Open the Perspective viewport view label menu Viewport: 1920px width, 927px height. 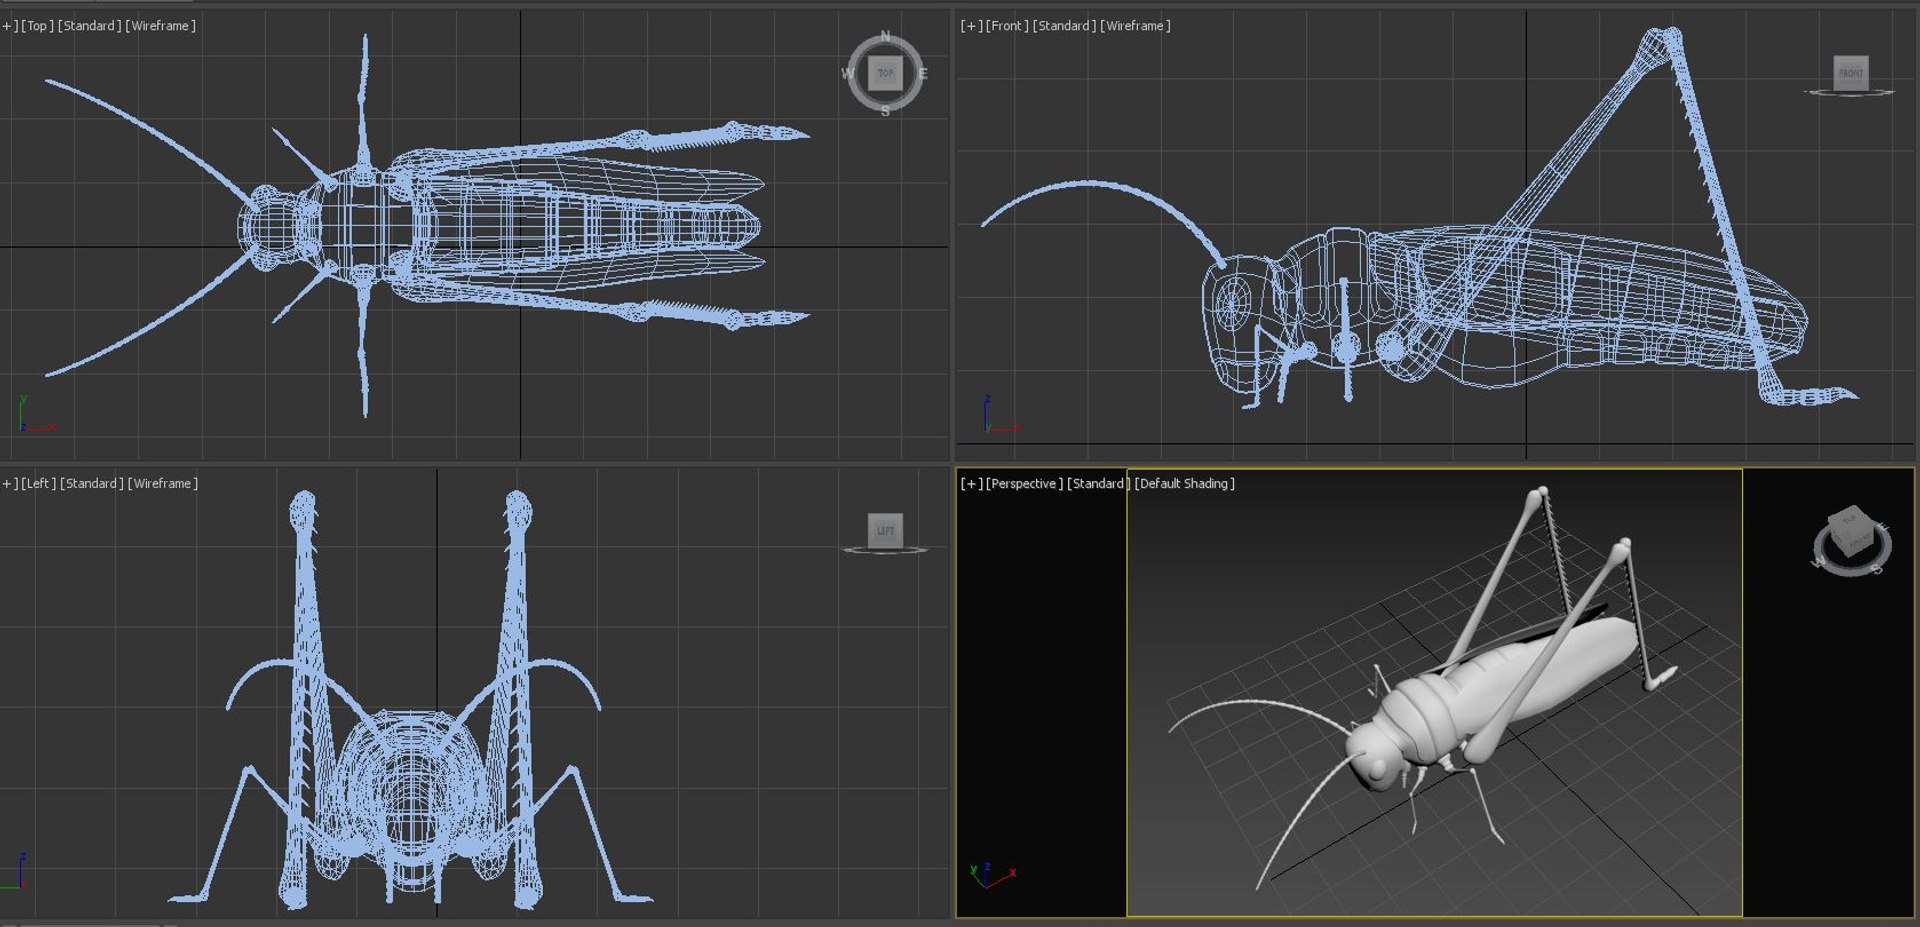coord(1024,484)
